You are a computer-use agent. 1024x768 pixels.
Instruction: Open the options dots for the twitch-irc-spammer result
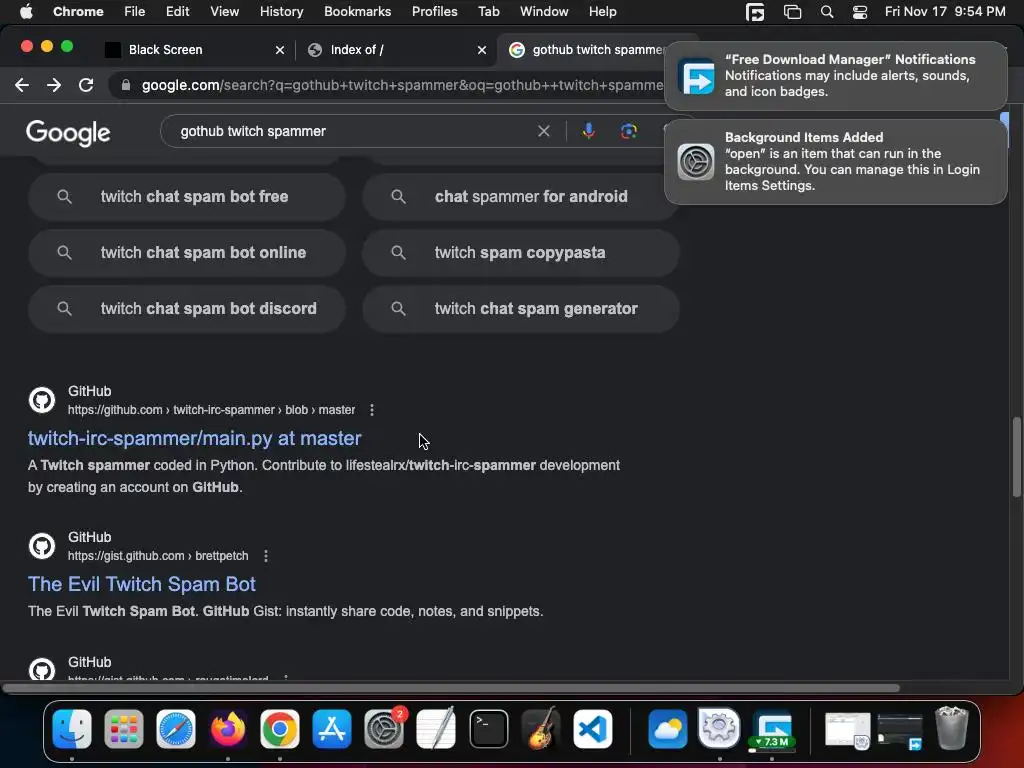coord(372,410)
